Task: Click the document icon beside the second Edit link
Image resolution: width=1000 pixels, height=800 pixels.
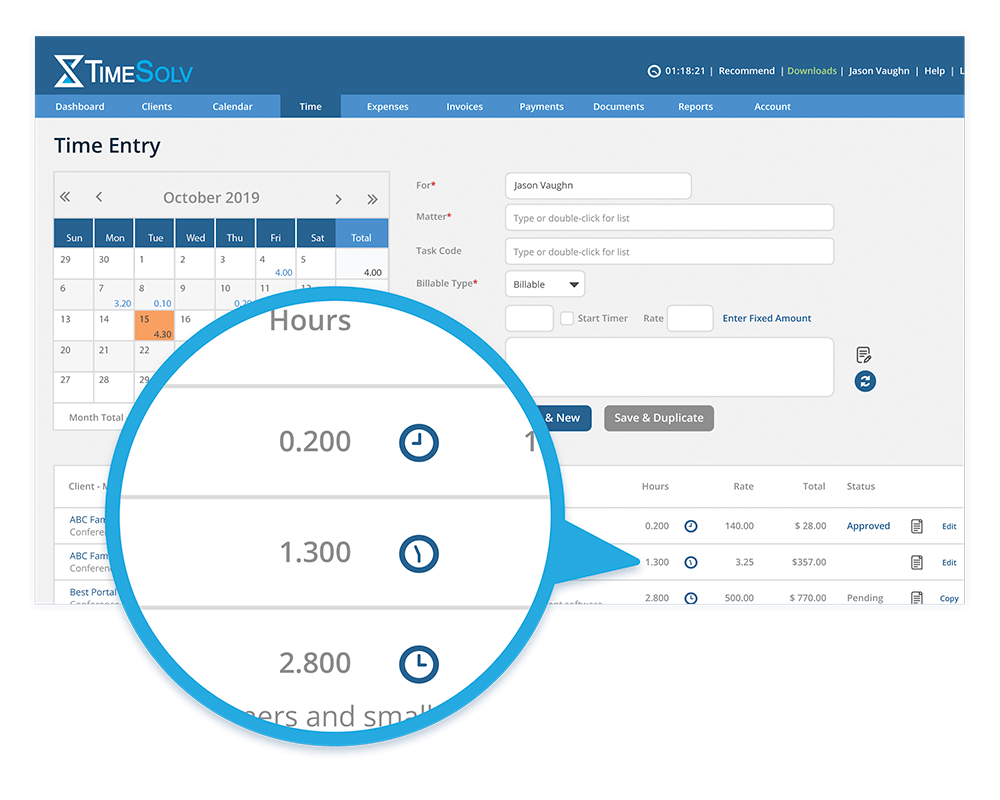Action: (917, 562)
